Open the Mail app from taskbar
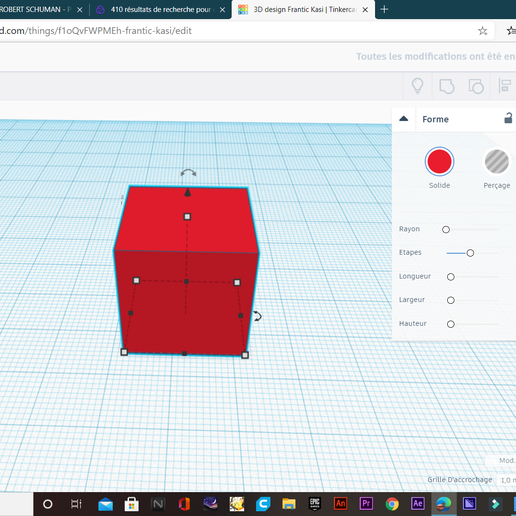The image size is (516, 516). tap(105, 504)
